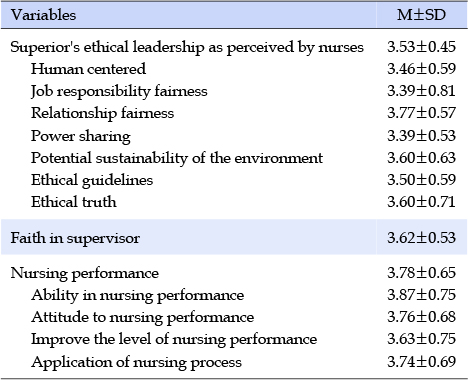Click the Ethical guidelines row label

pos(92,180)
